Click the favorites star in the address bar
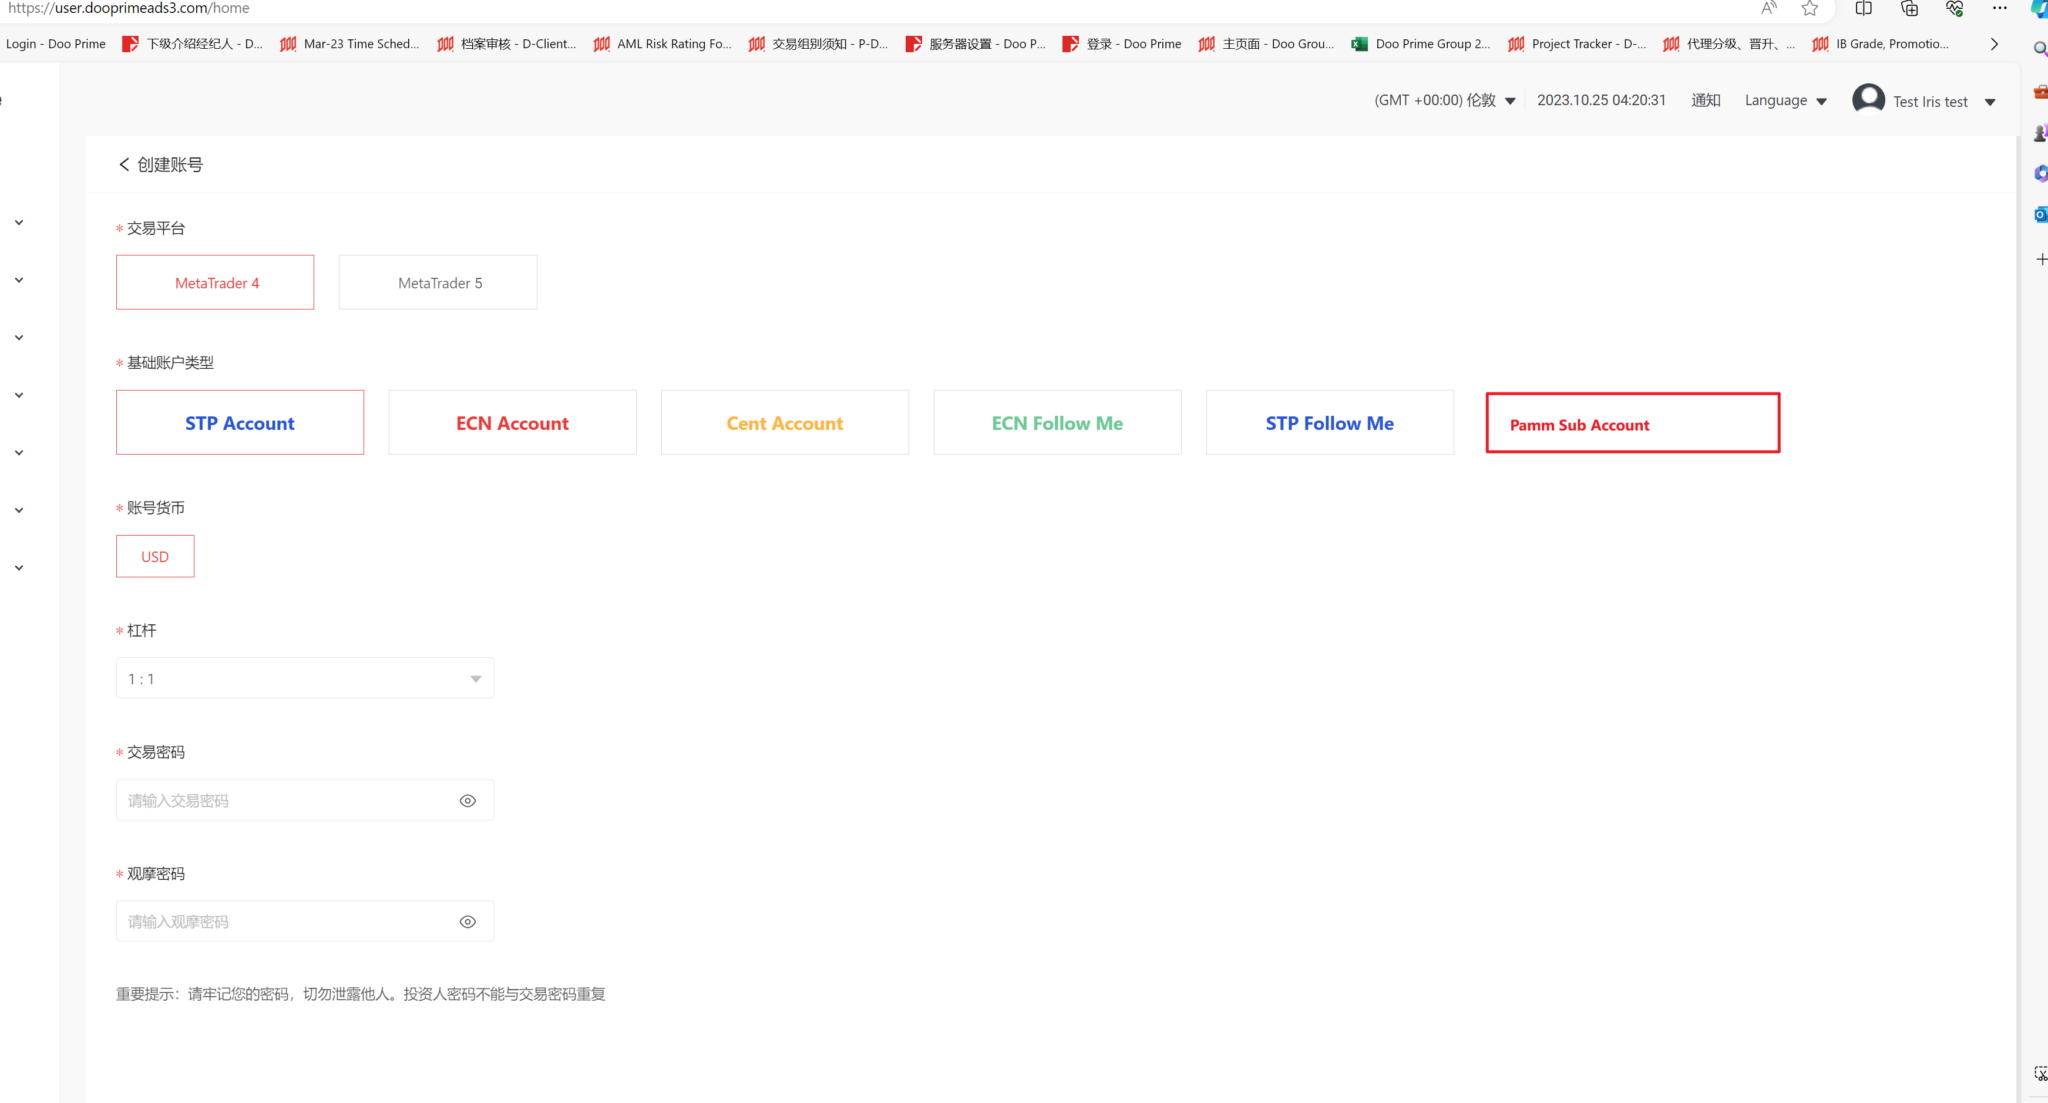 pos(1809,8)
